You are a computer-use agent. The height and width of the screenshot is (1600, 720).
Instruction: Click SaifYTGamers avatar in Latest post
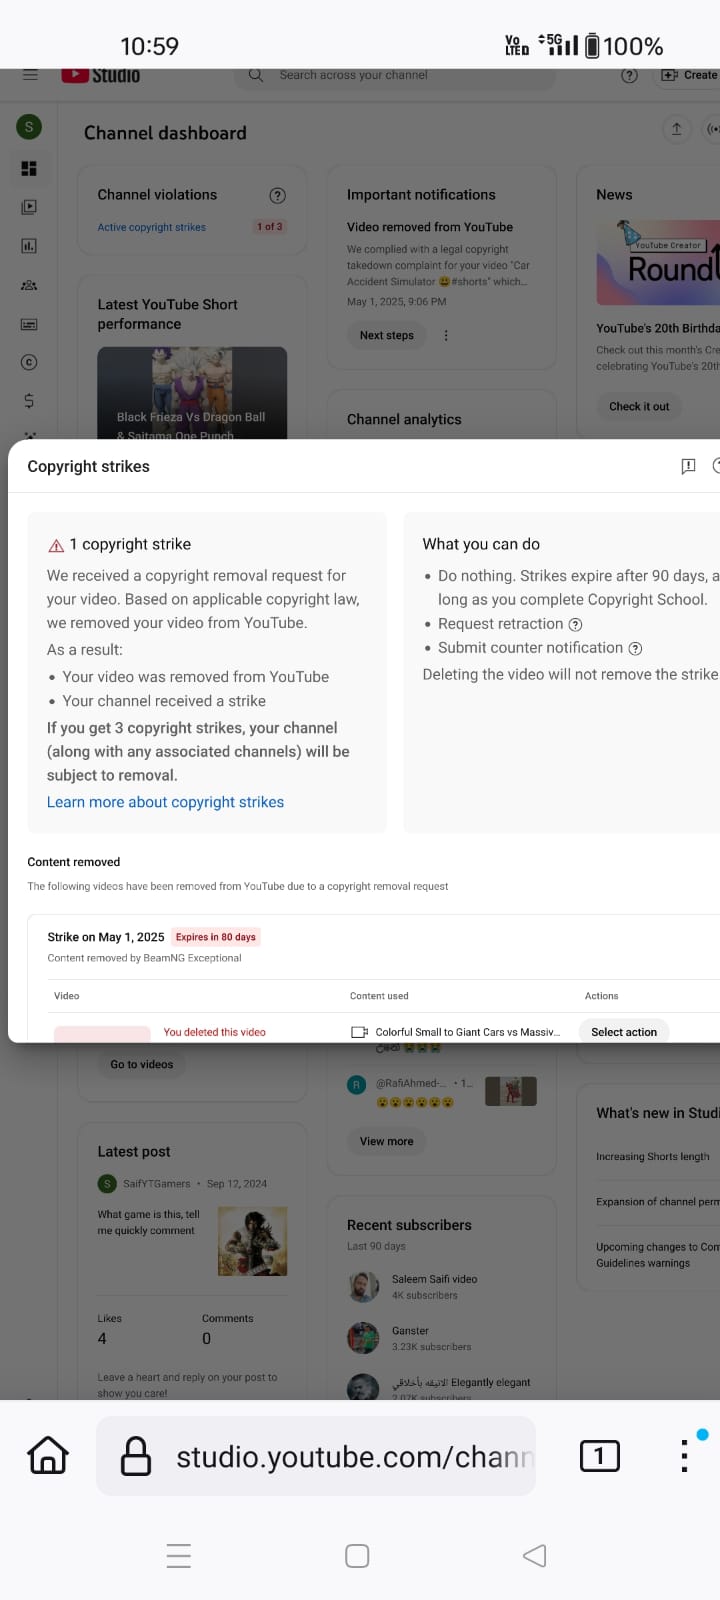pos(107,1184)
